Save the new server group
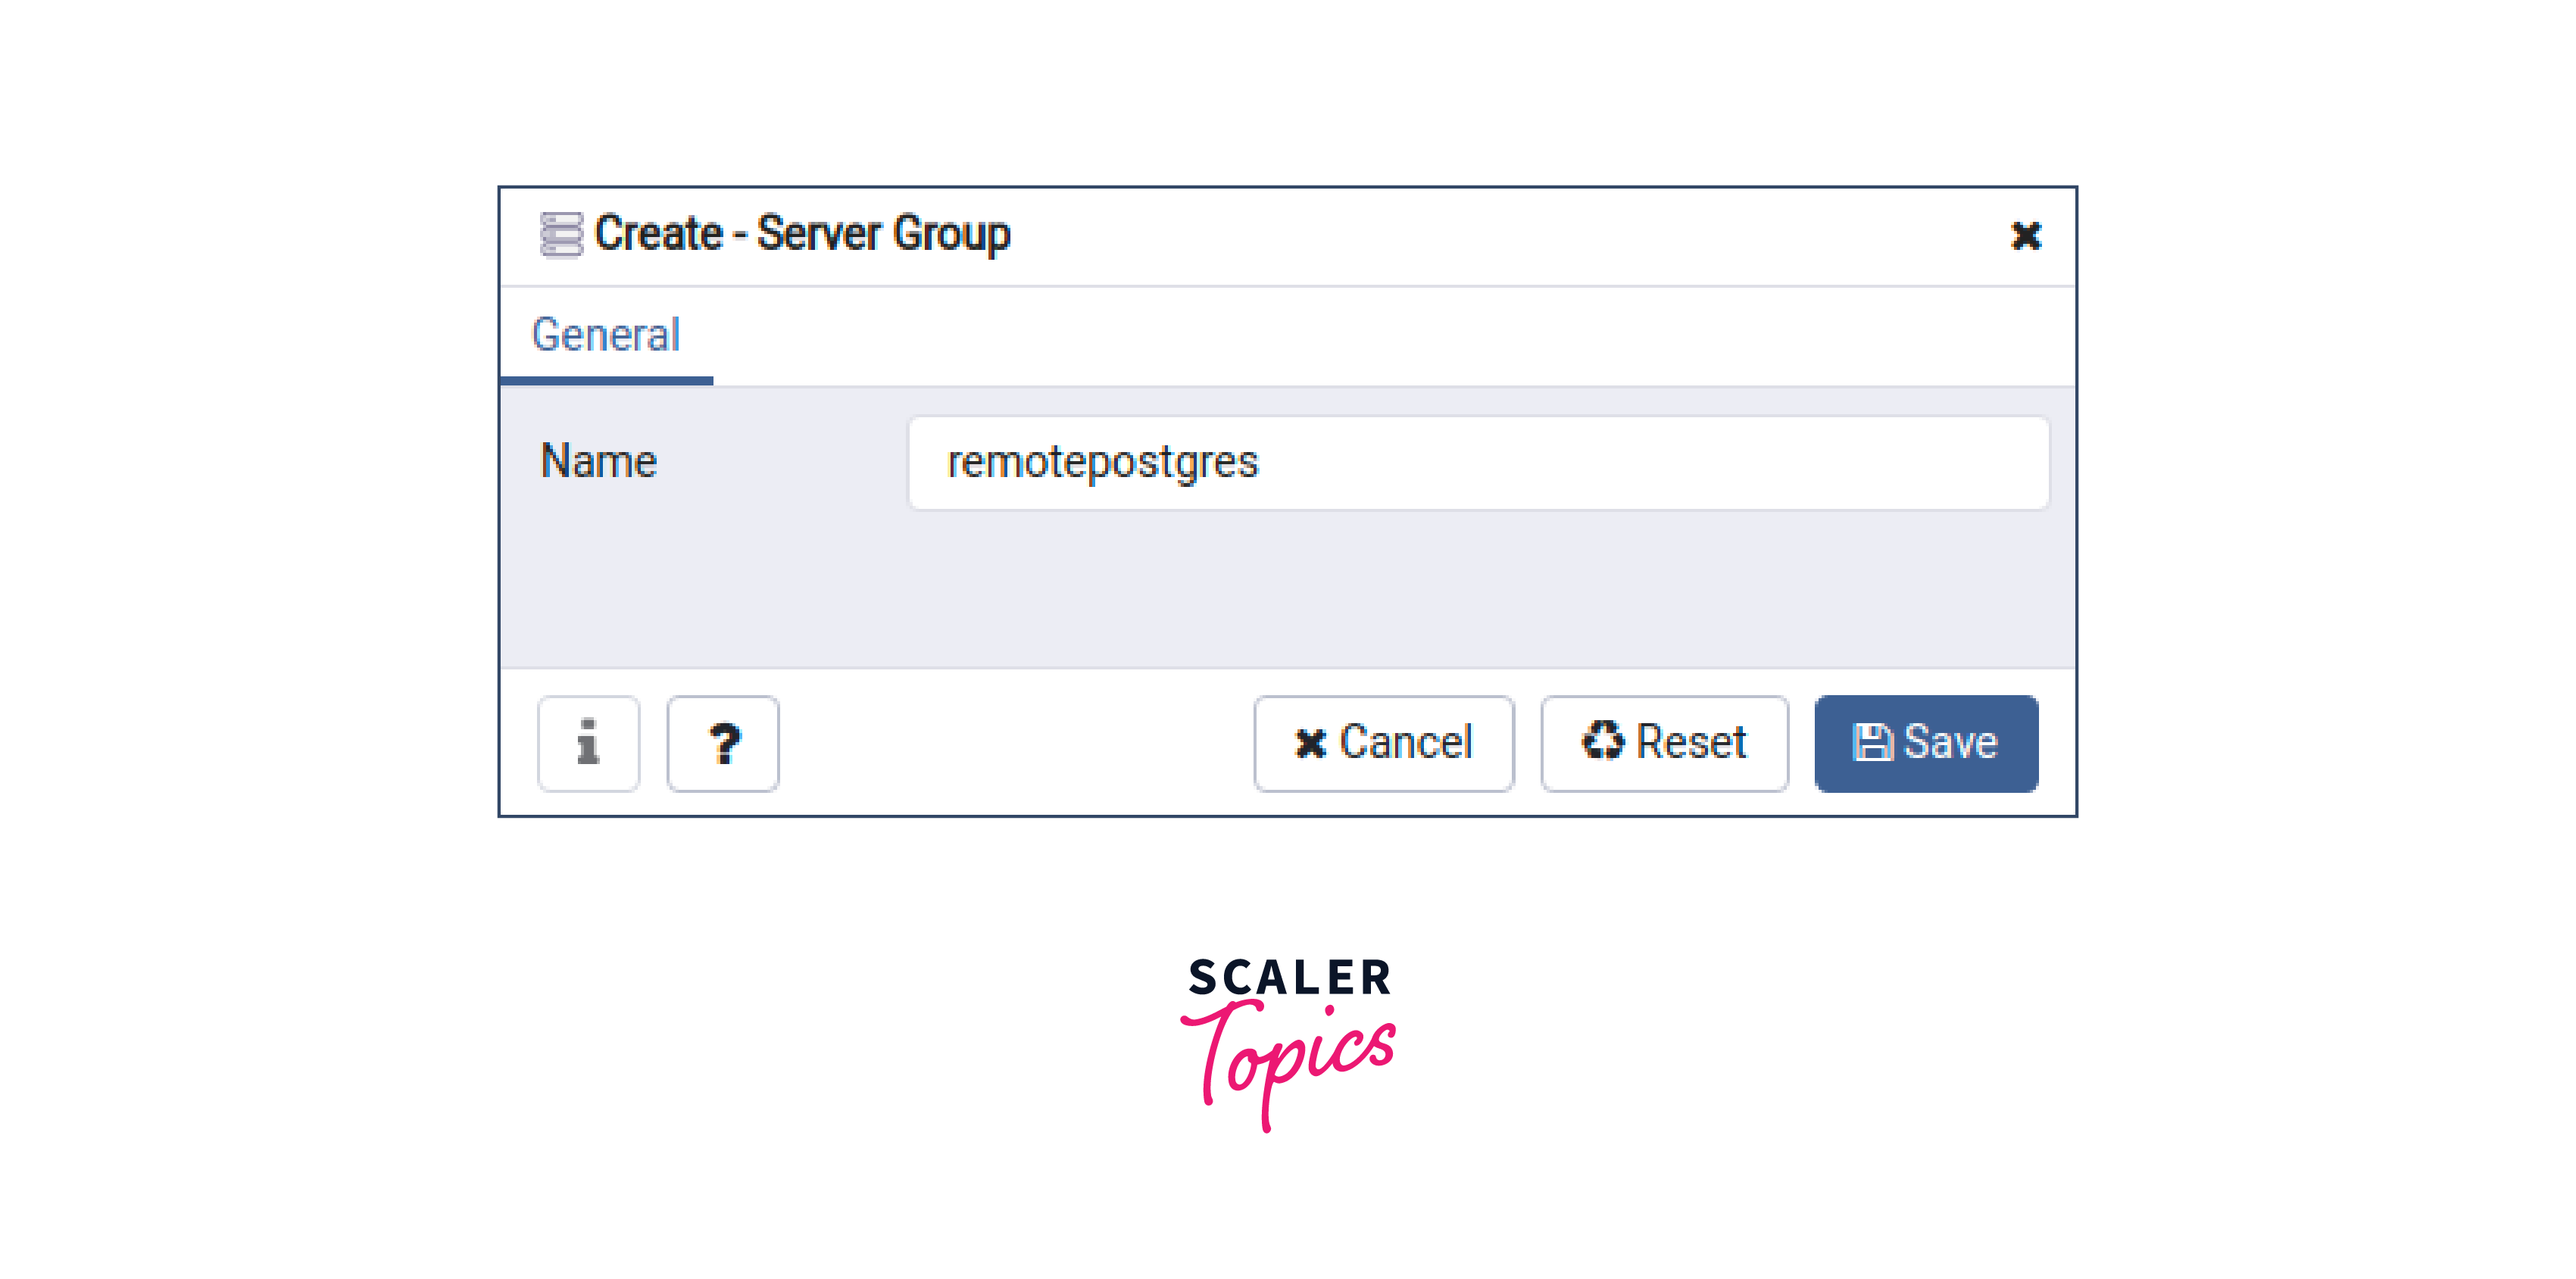Image resolution: width=2576 pixels, height=1279 pixels. [1926, 743]
